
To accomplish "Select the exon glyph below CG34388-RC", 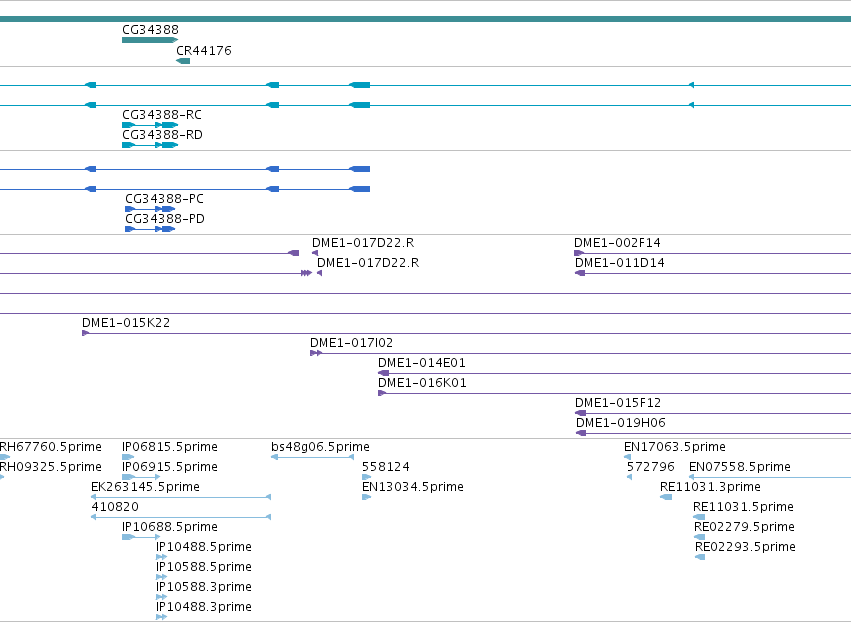I will (150, 125).
